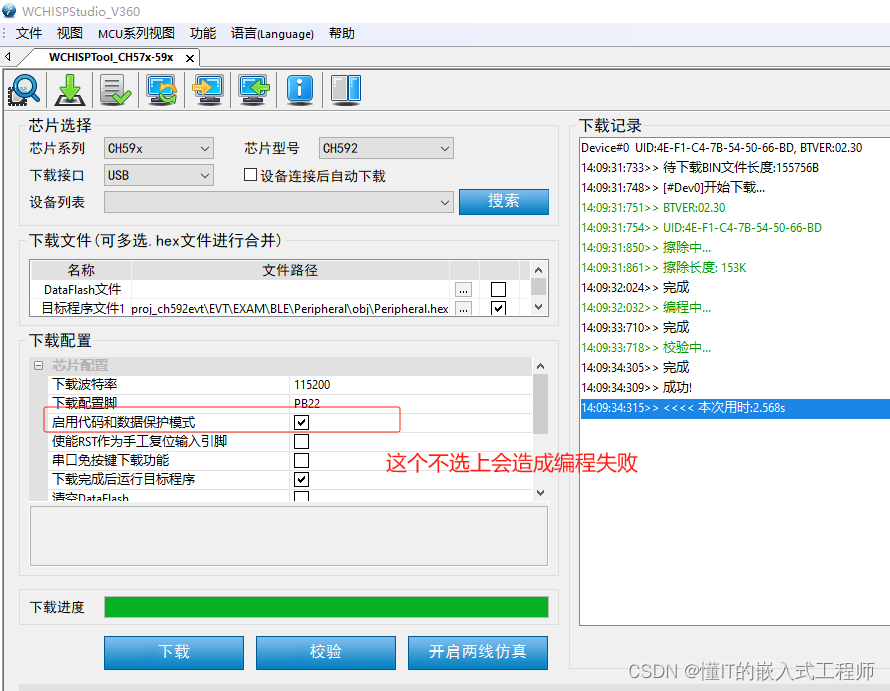Open the blue info toolbar icon

tap(300, 90)
